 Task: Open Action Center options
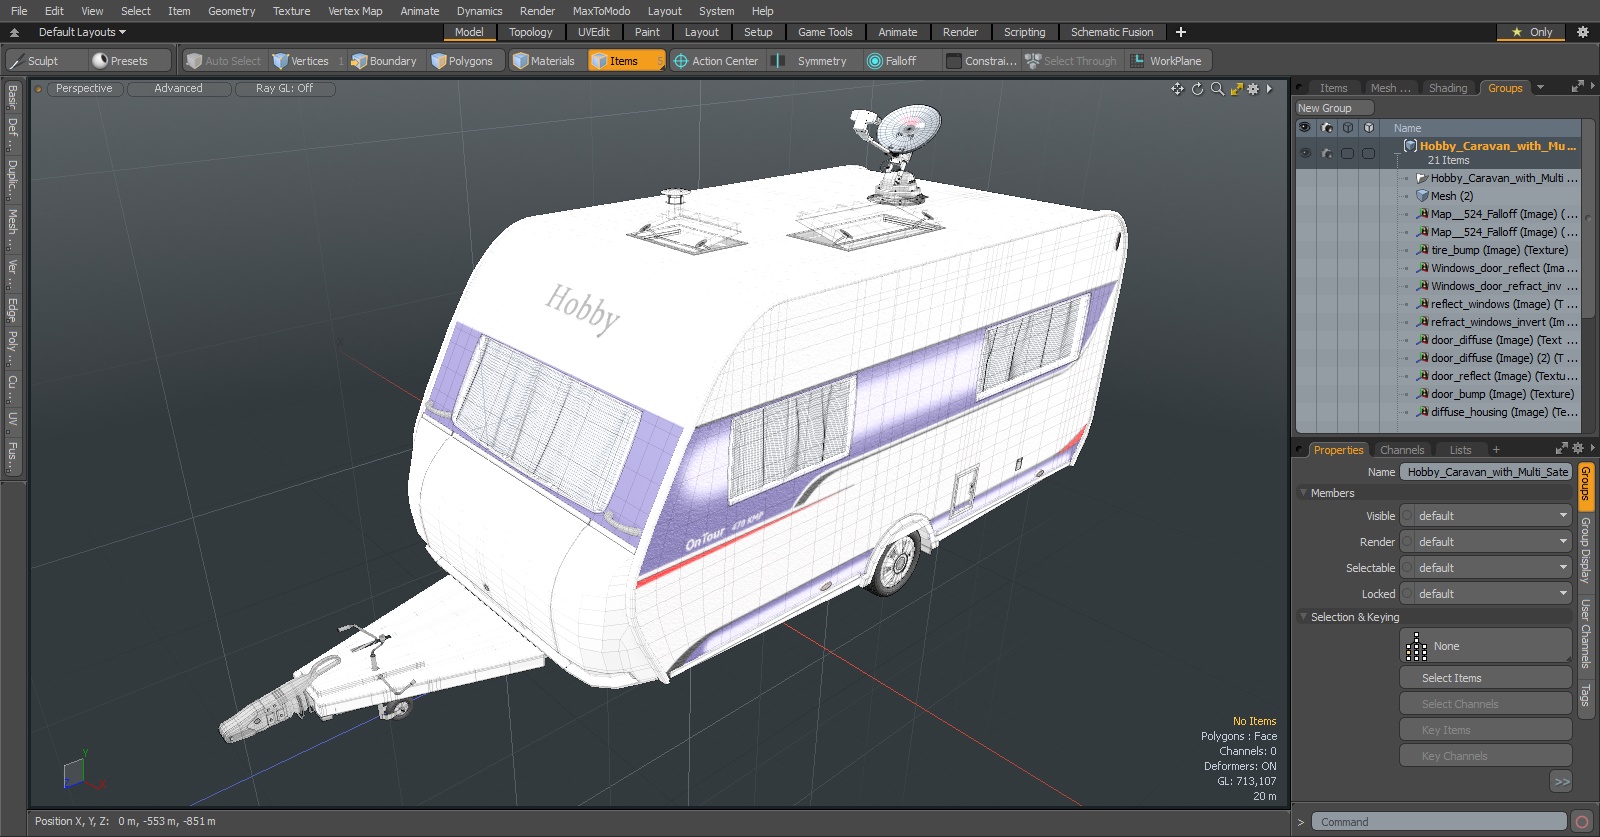click(x=716, y=61)
